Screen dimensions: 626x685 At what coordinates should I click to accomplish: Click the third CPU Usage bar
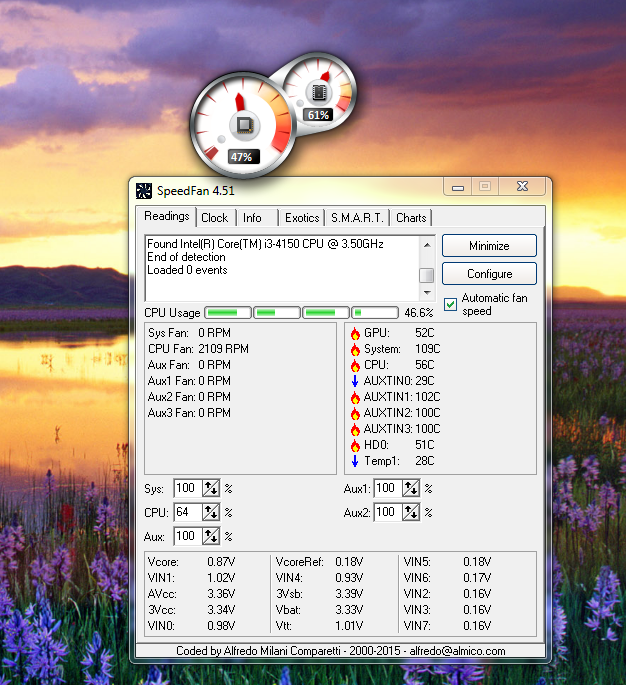[326, 313]
